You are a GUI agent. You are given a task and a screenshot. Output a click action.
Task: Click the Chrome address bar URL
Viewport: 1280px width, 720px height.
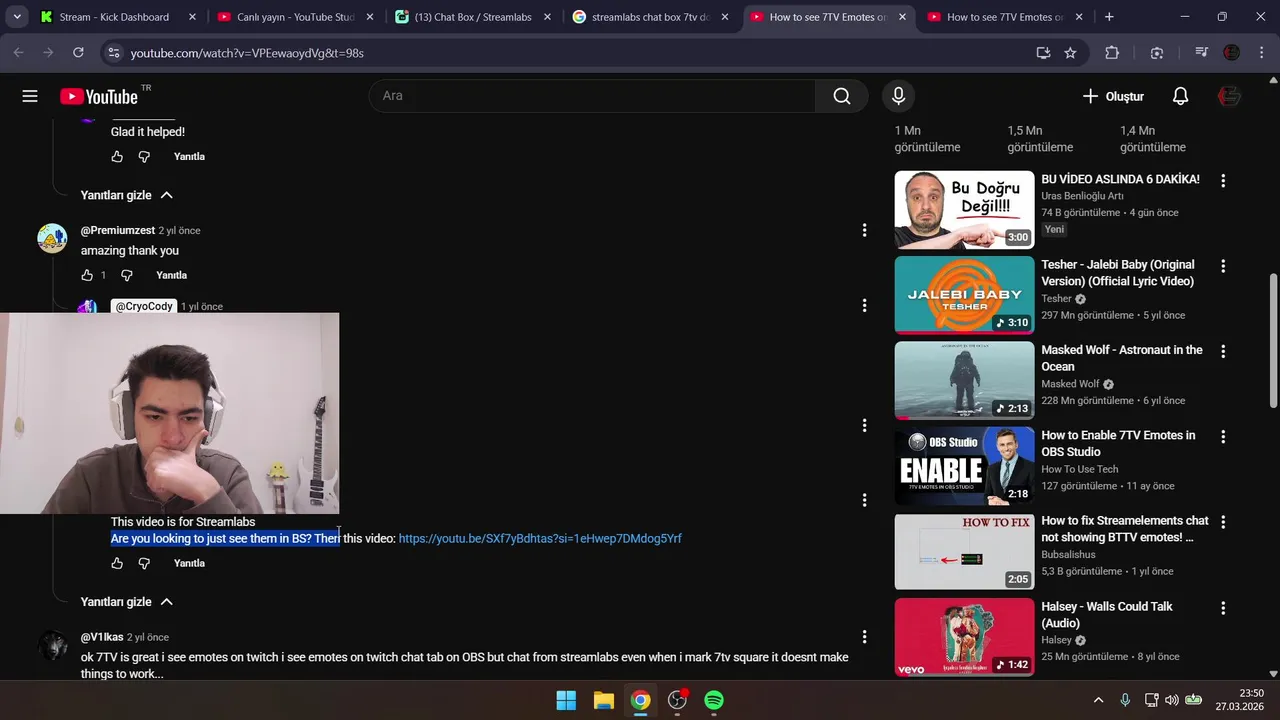[247, 53]
